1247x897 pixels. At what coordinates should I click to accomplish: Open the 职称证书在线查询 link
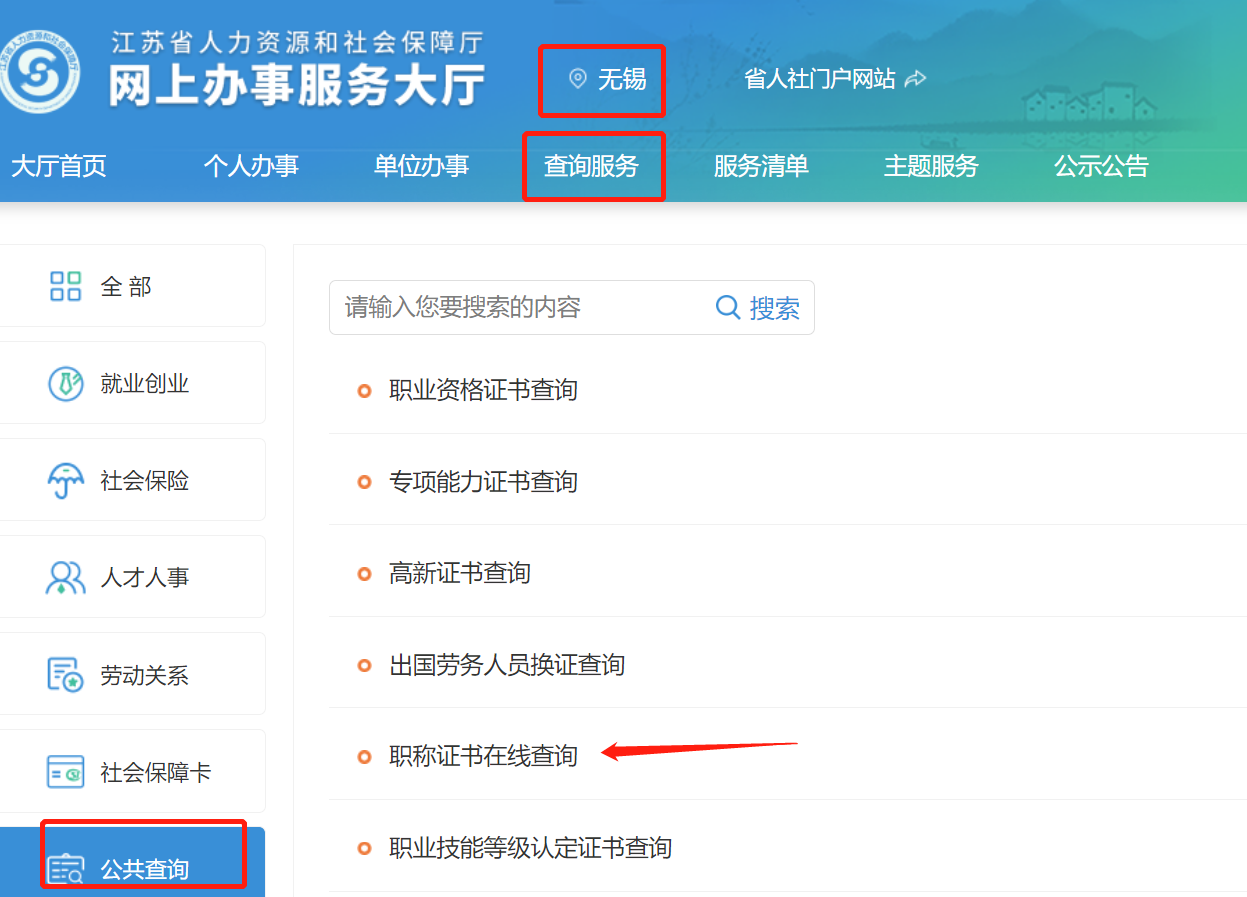483,756
